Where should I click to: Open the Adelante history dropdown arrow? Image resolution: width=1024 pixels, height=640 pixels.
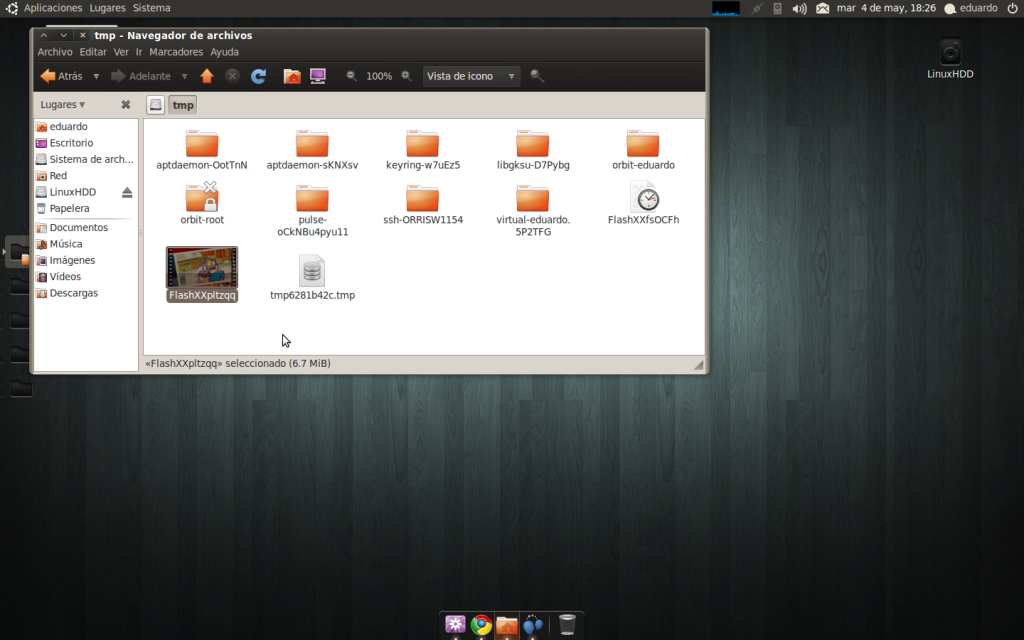tap(184, 76)
